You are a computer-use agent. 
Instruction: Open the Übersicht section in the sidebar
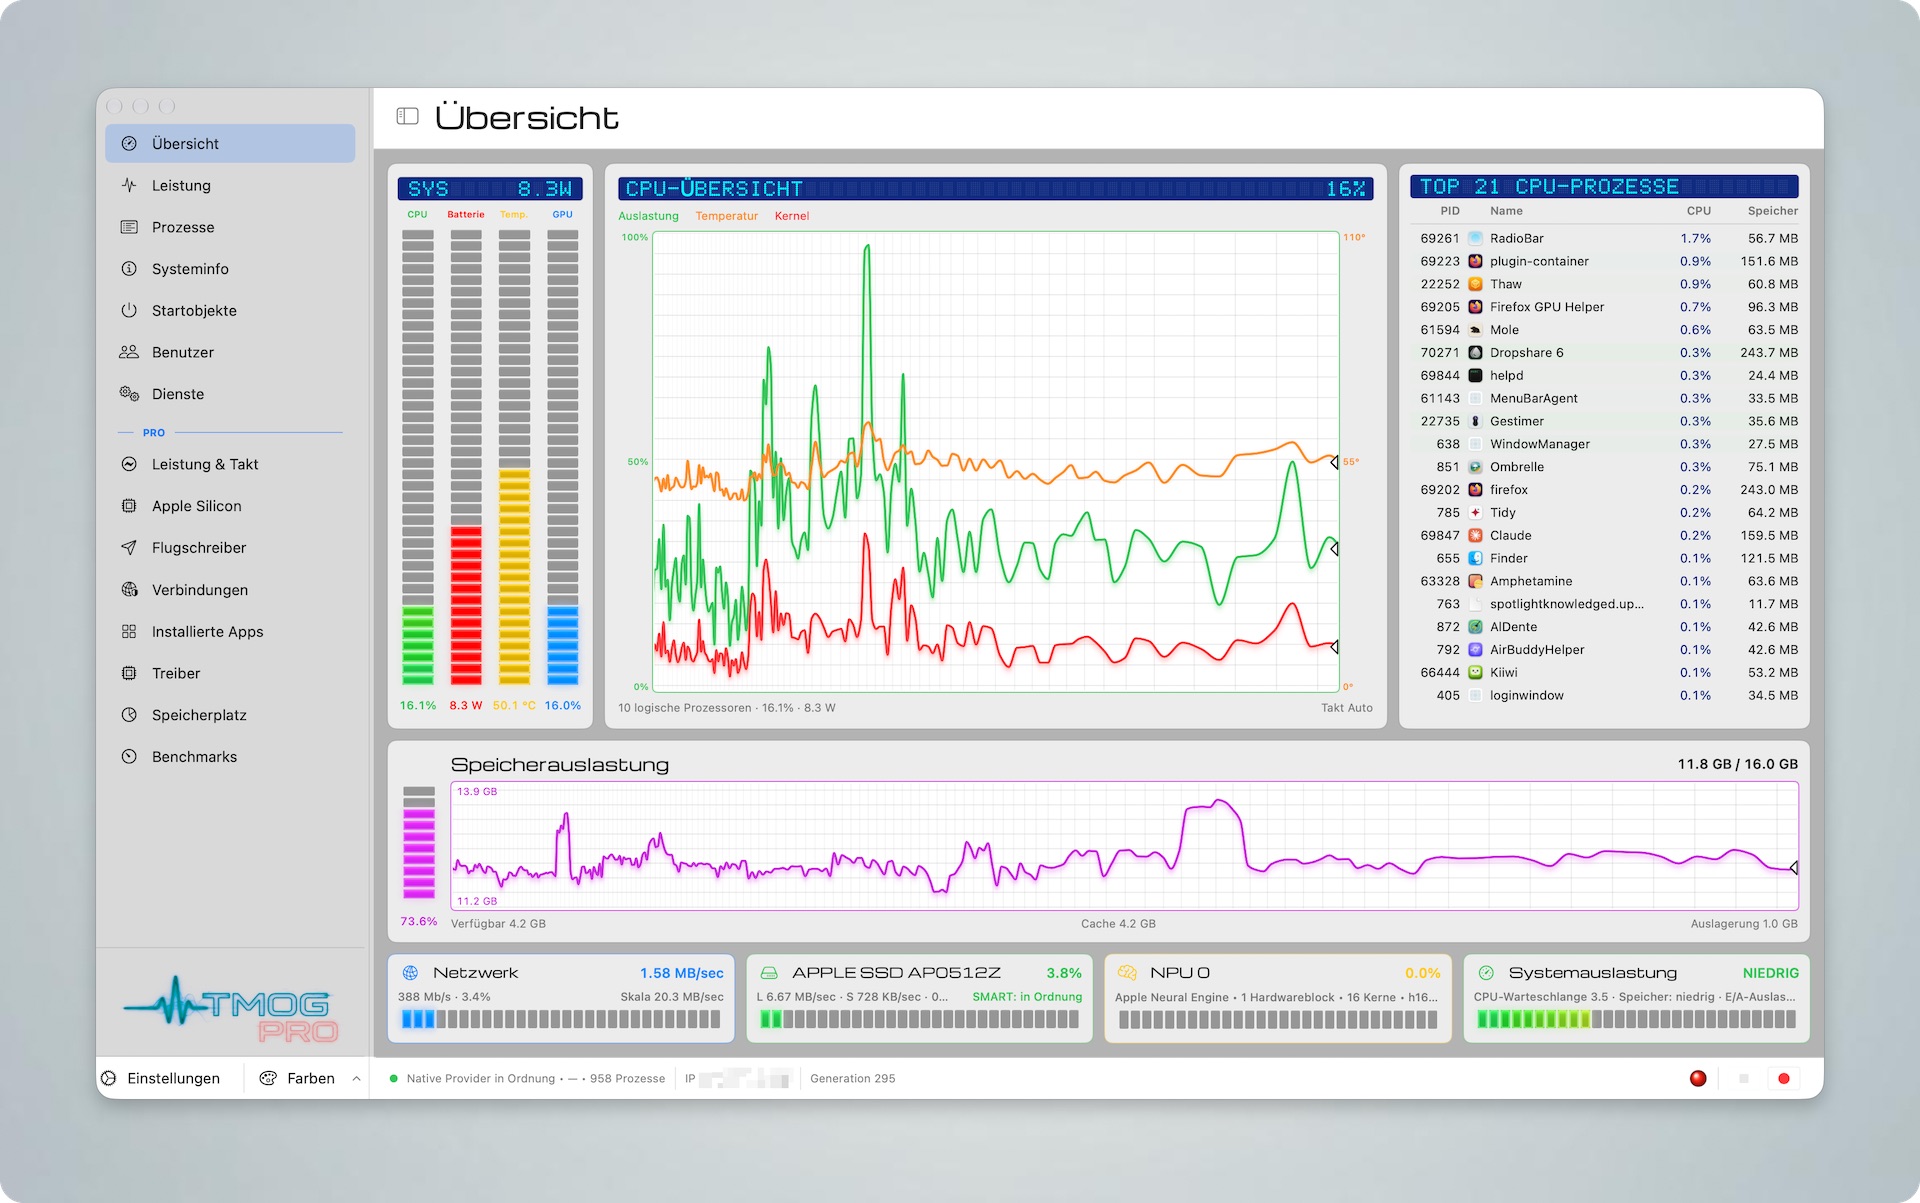coord(230,143)
